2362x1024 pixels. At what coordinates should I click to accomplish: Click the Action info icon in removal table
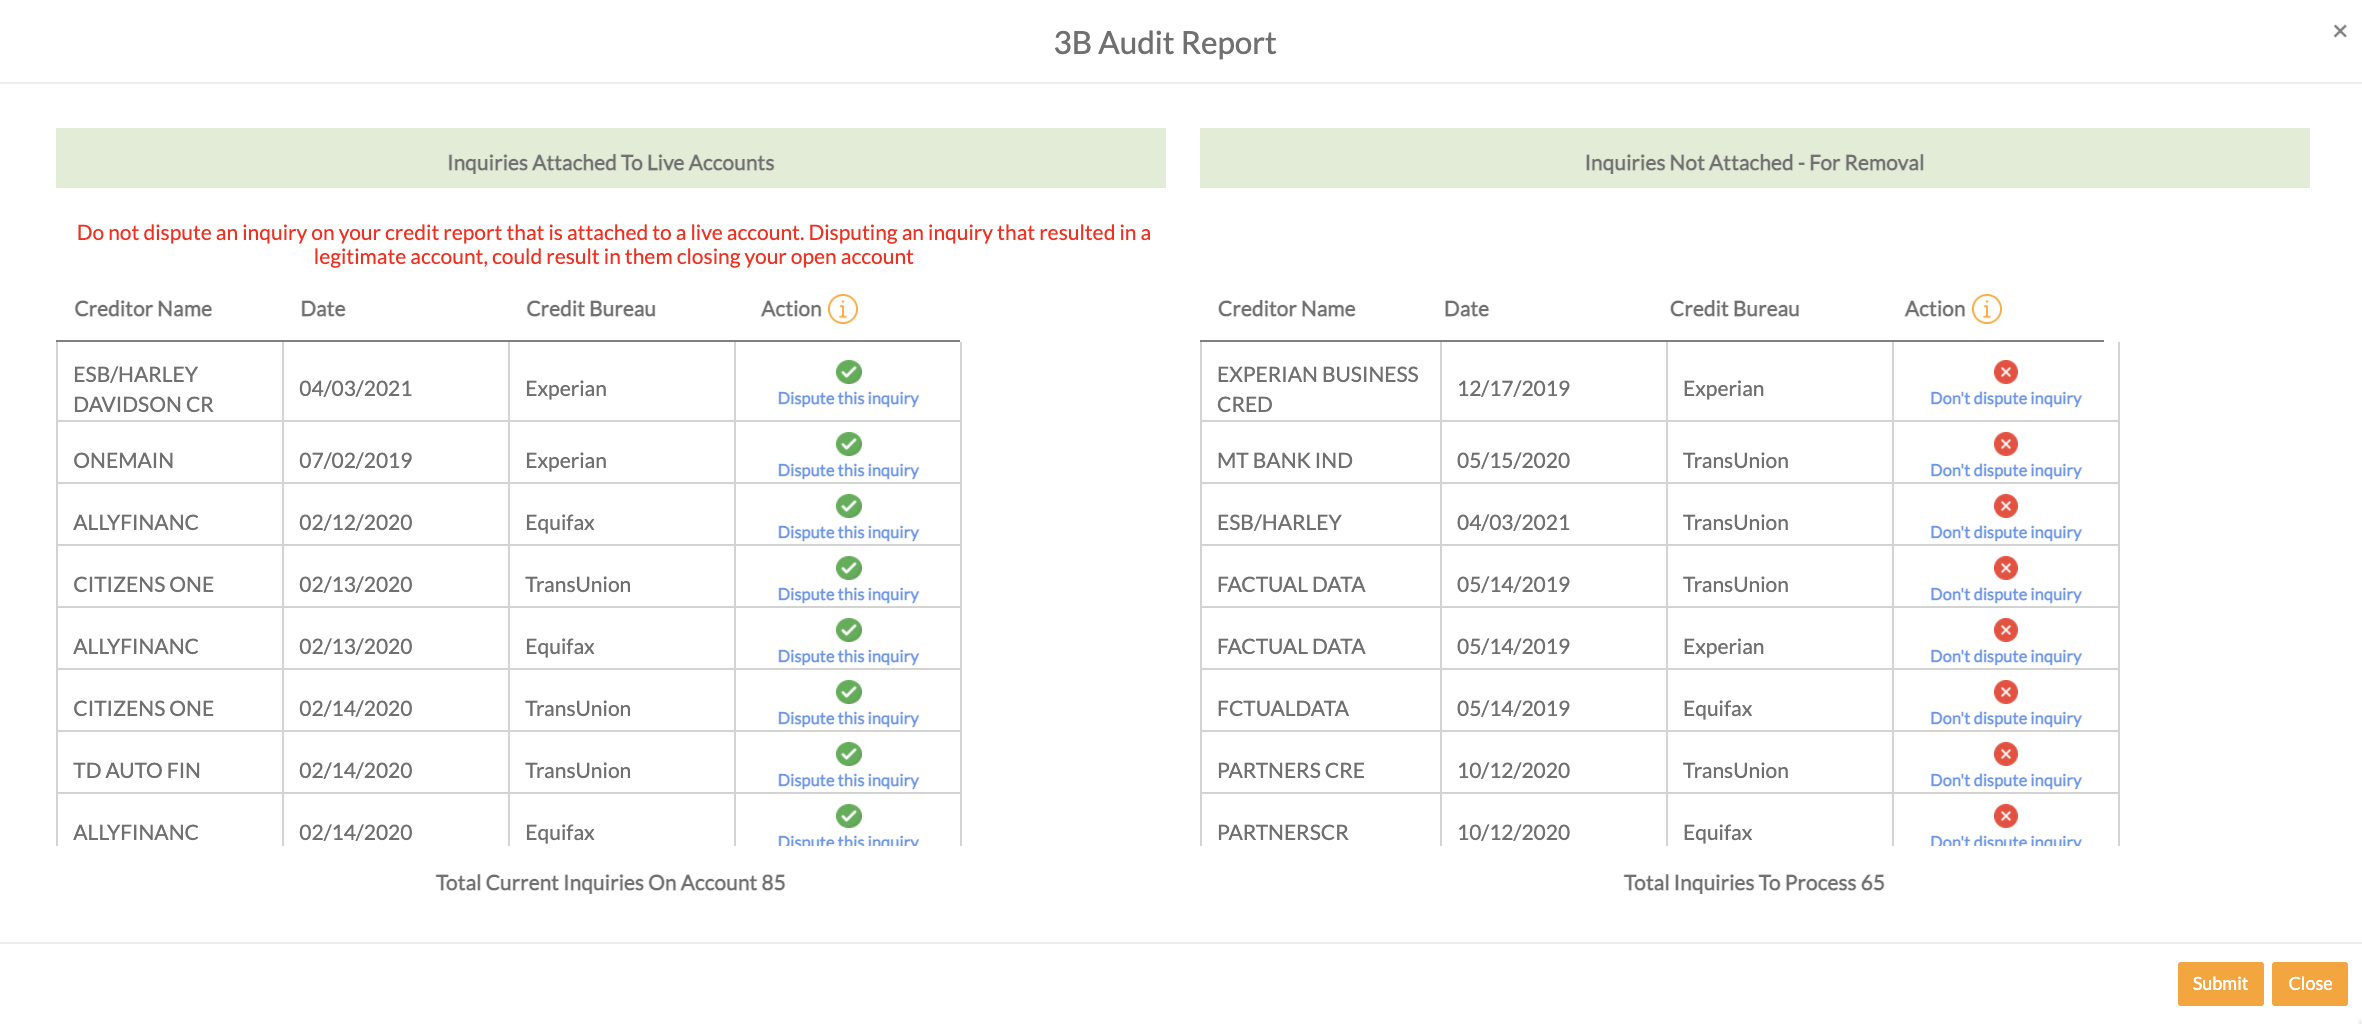[1986, 309]
